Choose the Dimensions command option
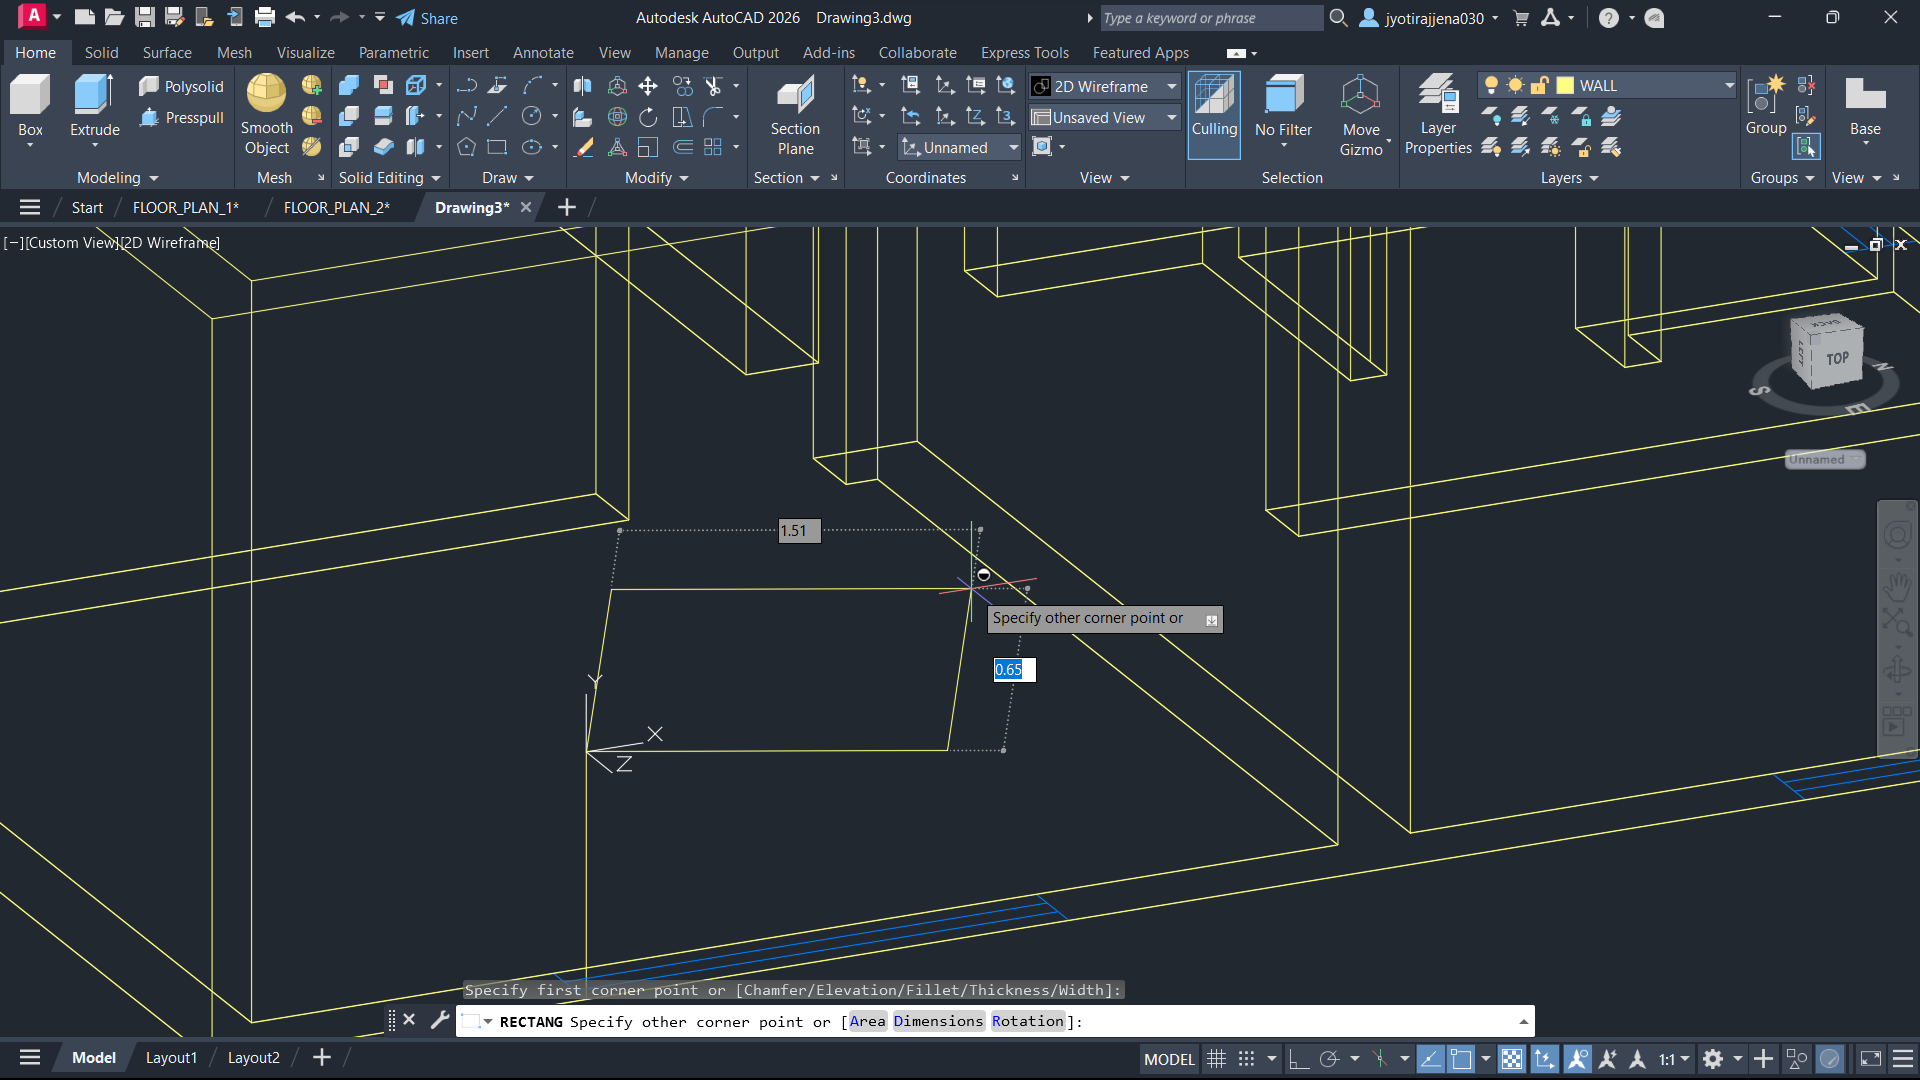The image size is (1920, 1080). coord(938,1021)
